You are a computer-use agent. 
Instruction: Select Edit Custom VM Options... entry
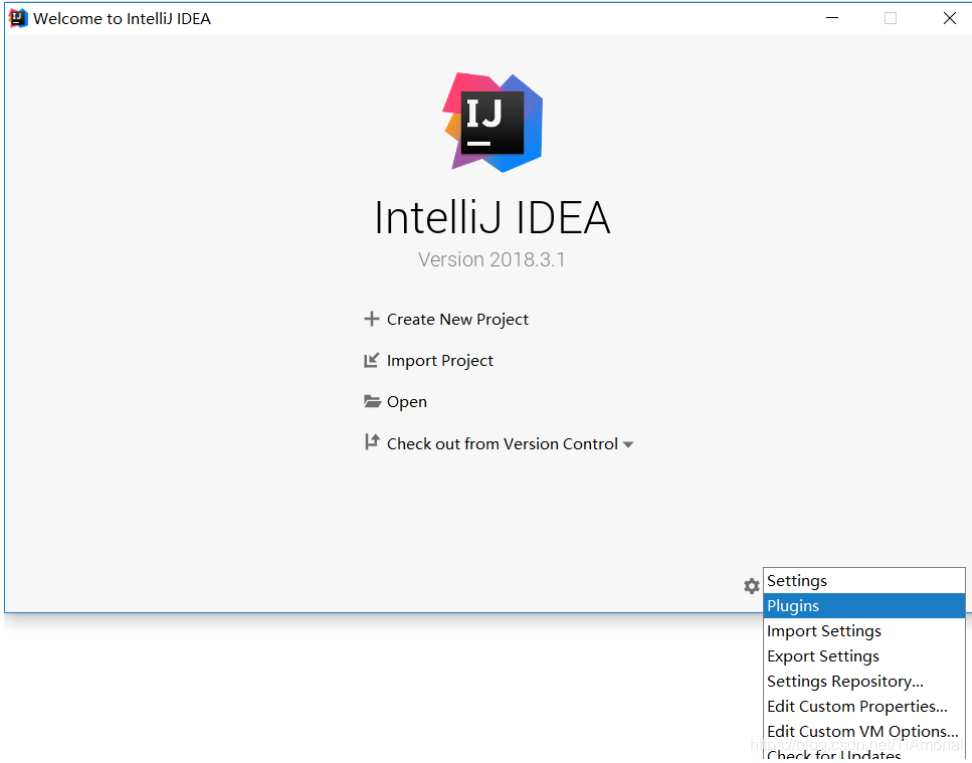click(x=864, y=731)
